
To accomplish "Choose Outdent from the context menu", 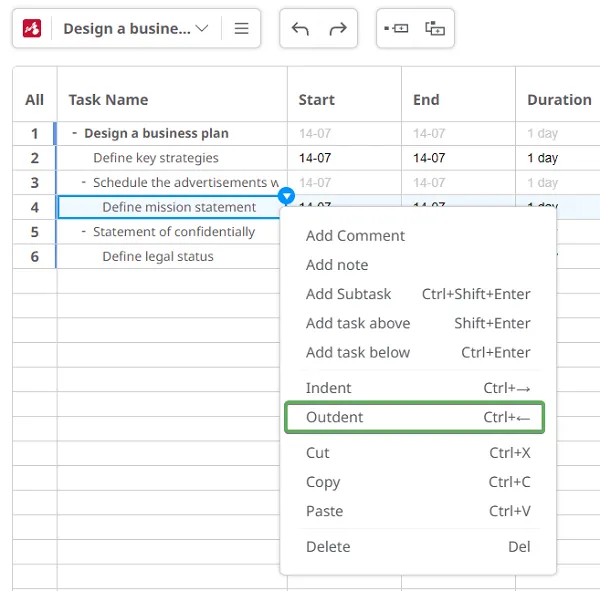I will click(415, 417).
